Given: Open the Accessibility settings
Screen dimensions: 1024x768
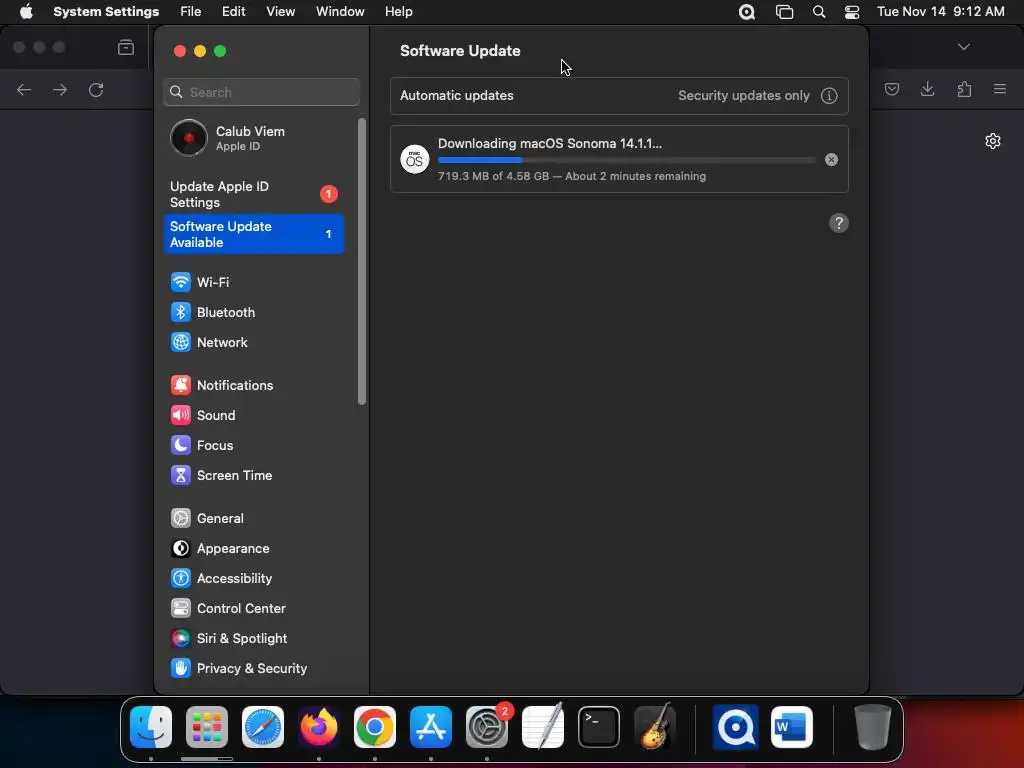Looking at the screenshot, I should (x=253, y=579).
